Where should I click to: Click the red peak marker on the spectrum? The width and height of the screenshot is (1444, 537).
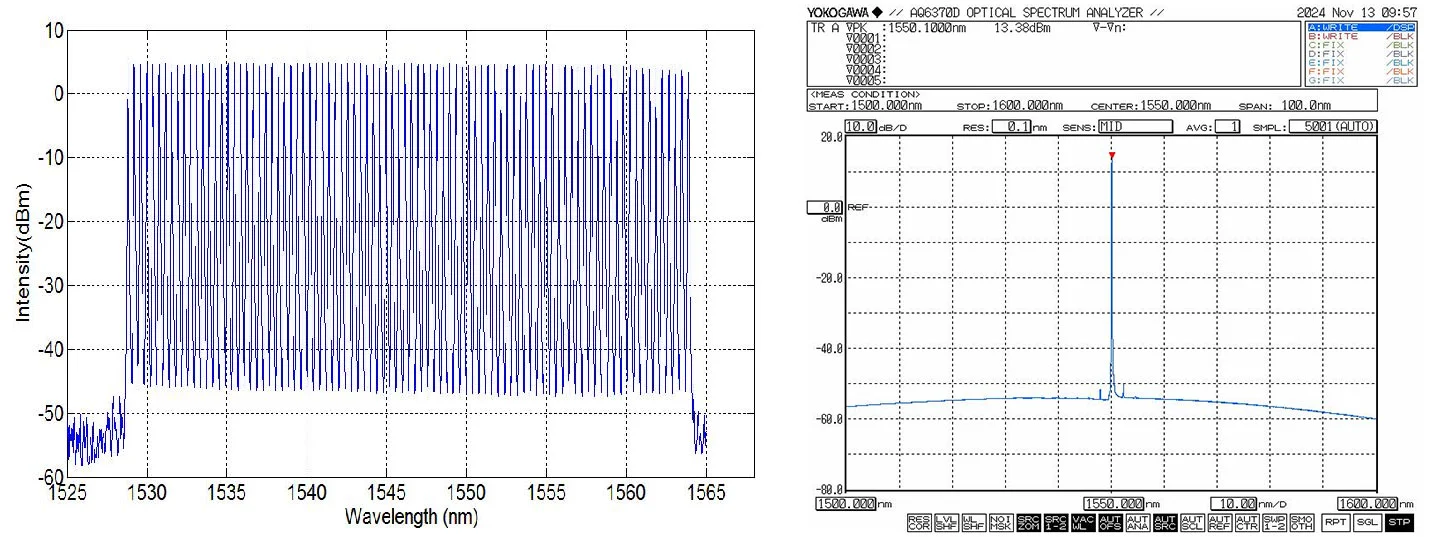[1111, 155]
